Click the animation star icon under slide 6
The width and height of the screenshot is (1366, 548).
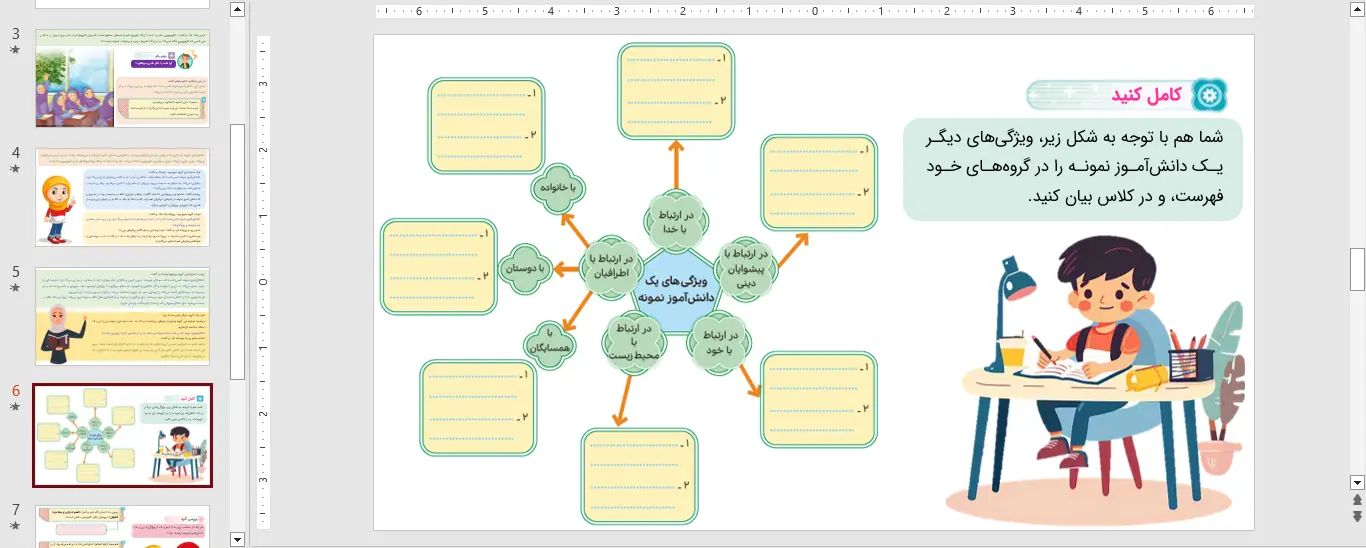(x=15, y=407)
